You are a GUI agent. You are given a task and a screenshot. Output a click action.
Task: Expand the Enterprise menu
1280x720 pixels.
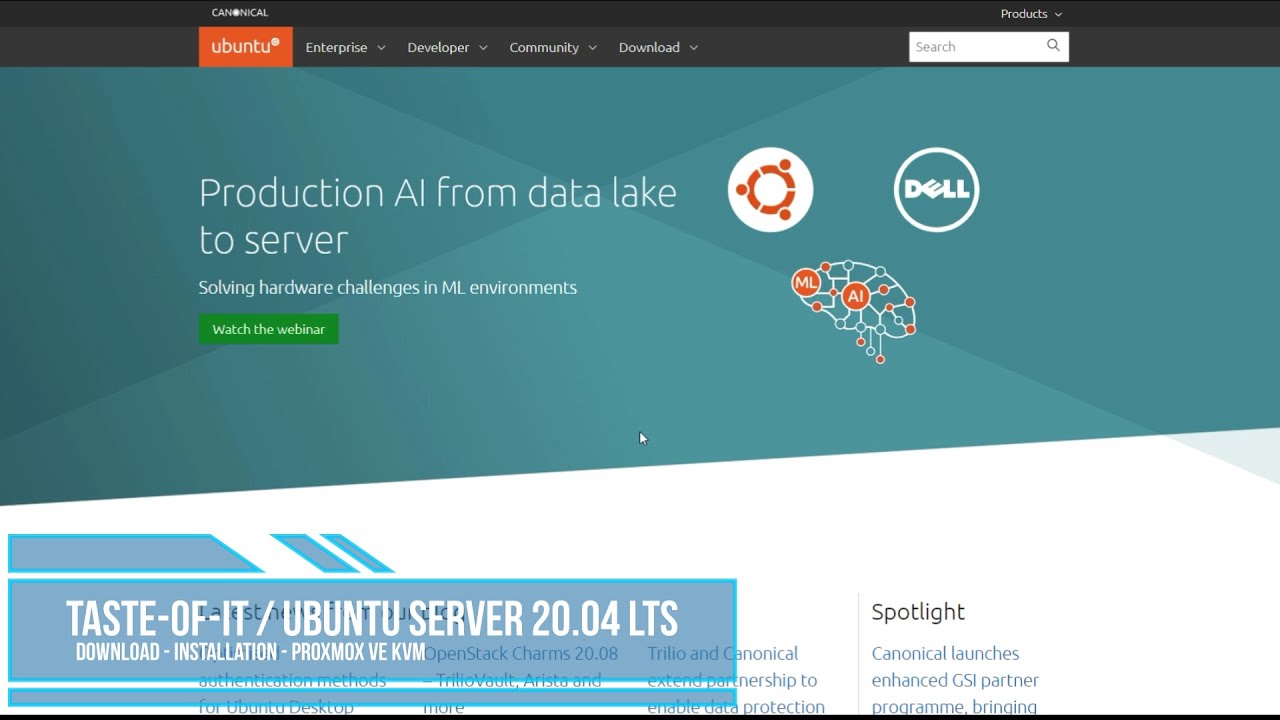345,47
